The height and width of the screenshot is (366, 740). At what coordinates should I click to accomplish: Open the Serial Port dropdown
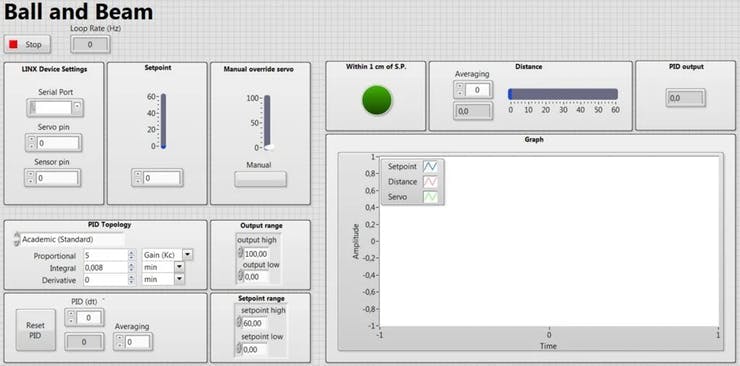77,108
